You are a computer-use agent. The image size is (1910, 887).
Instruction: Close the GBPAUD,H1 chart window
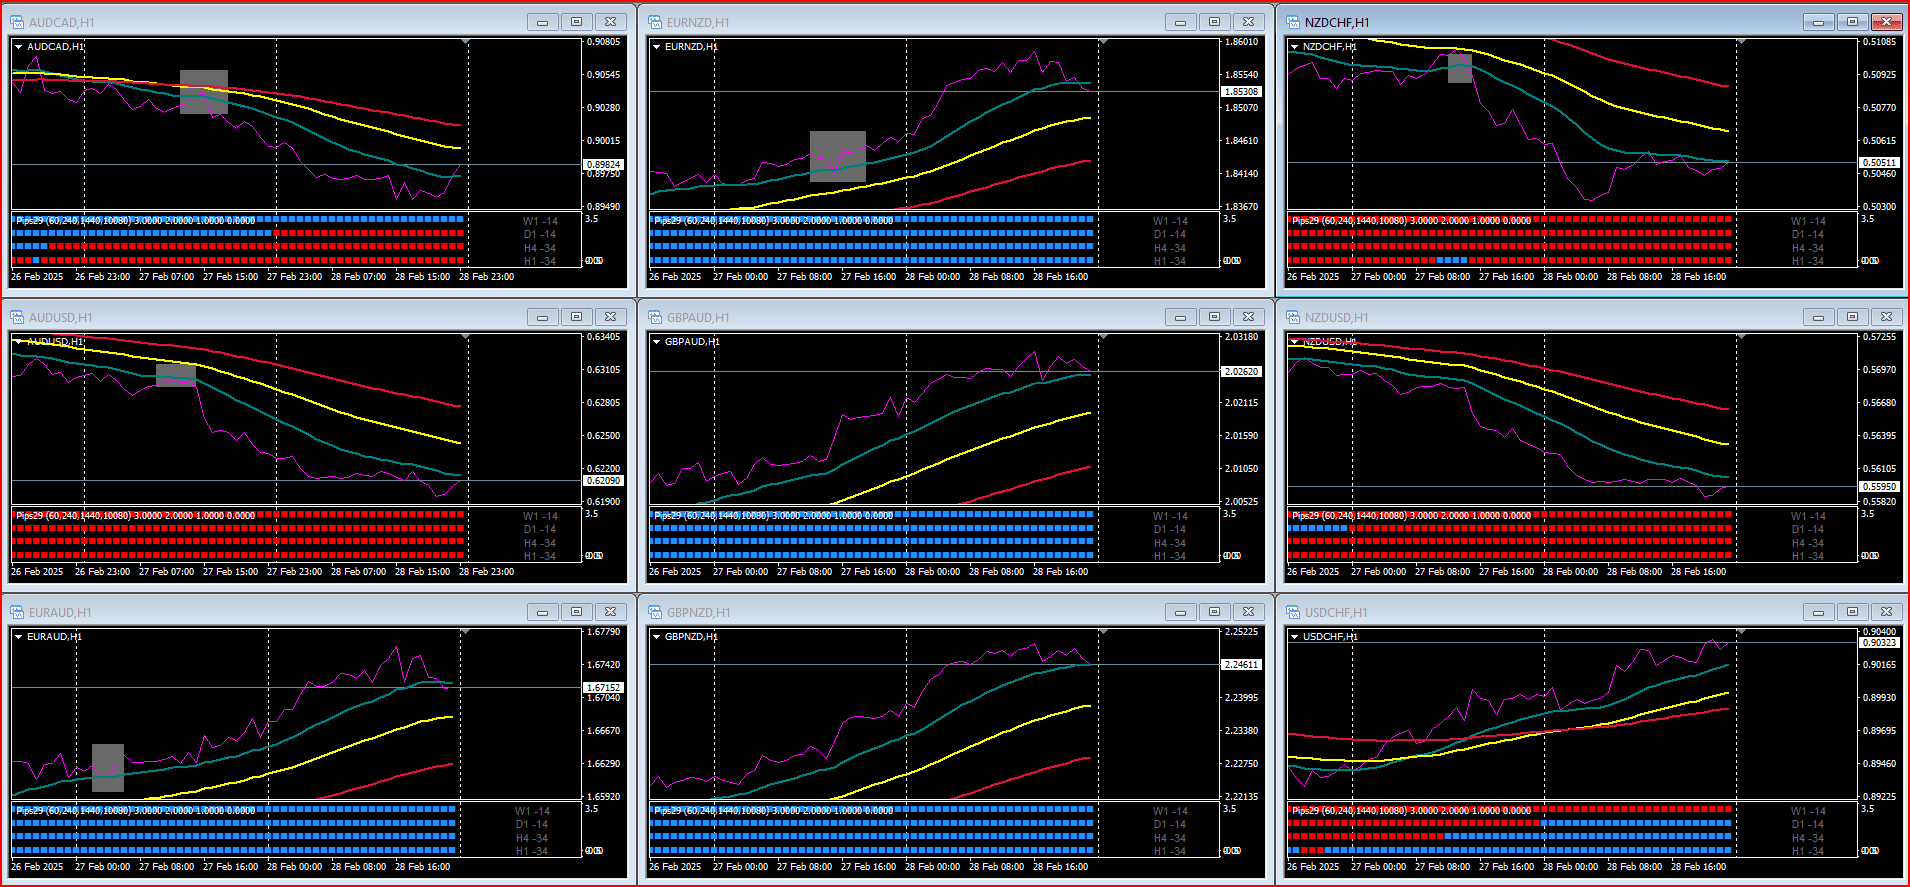[x=1248, y=317]
